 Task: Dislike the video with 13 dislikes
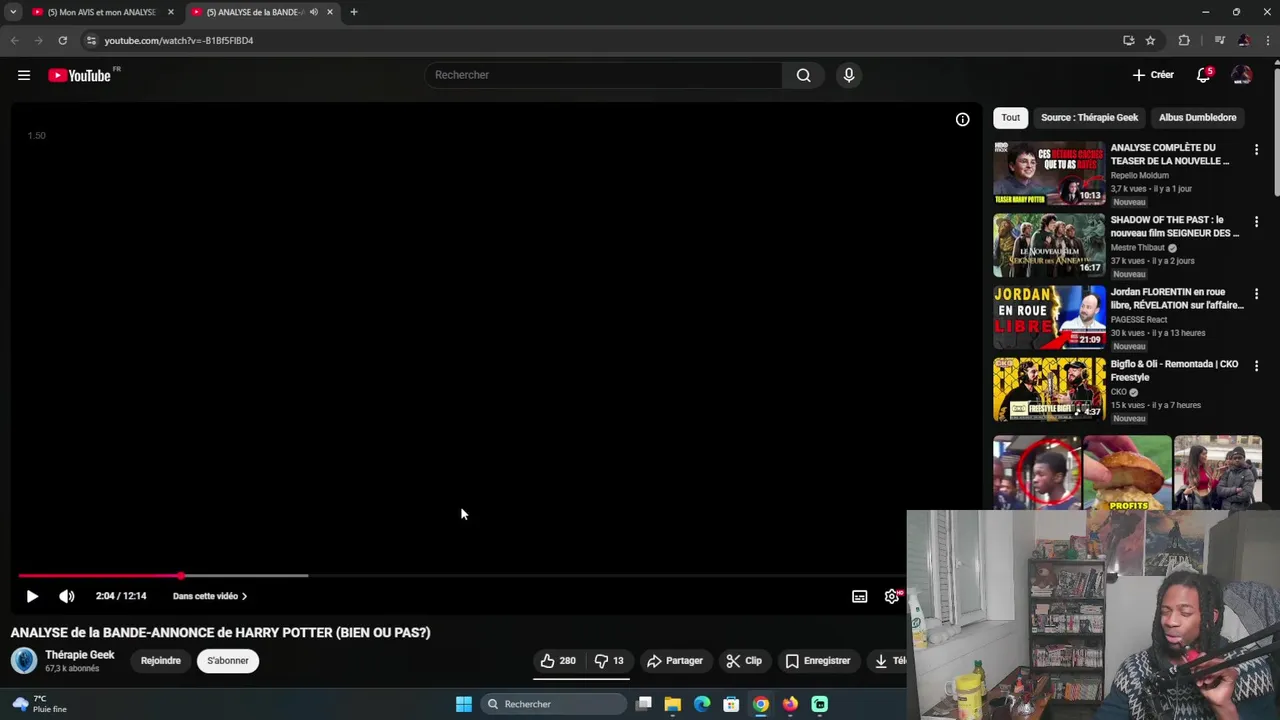click(609, 661)
